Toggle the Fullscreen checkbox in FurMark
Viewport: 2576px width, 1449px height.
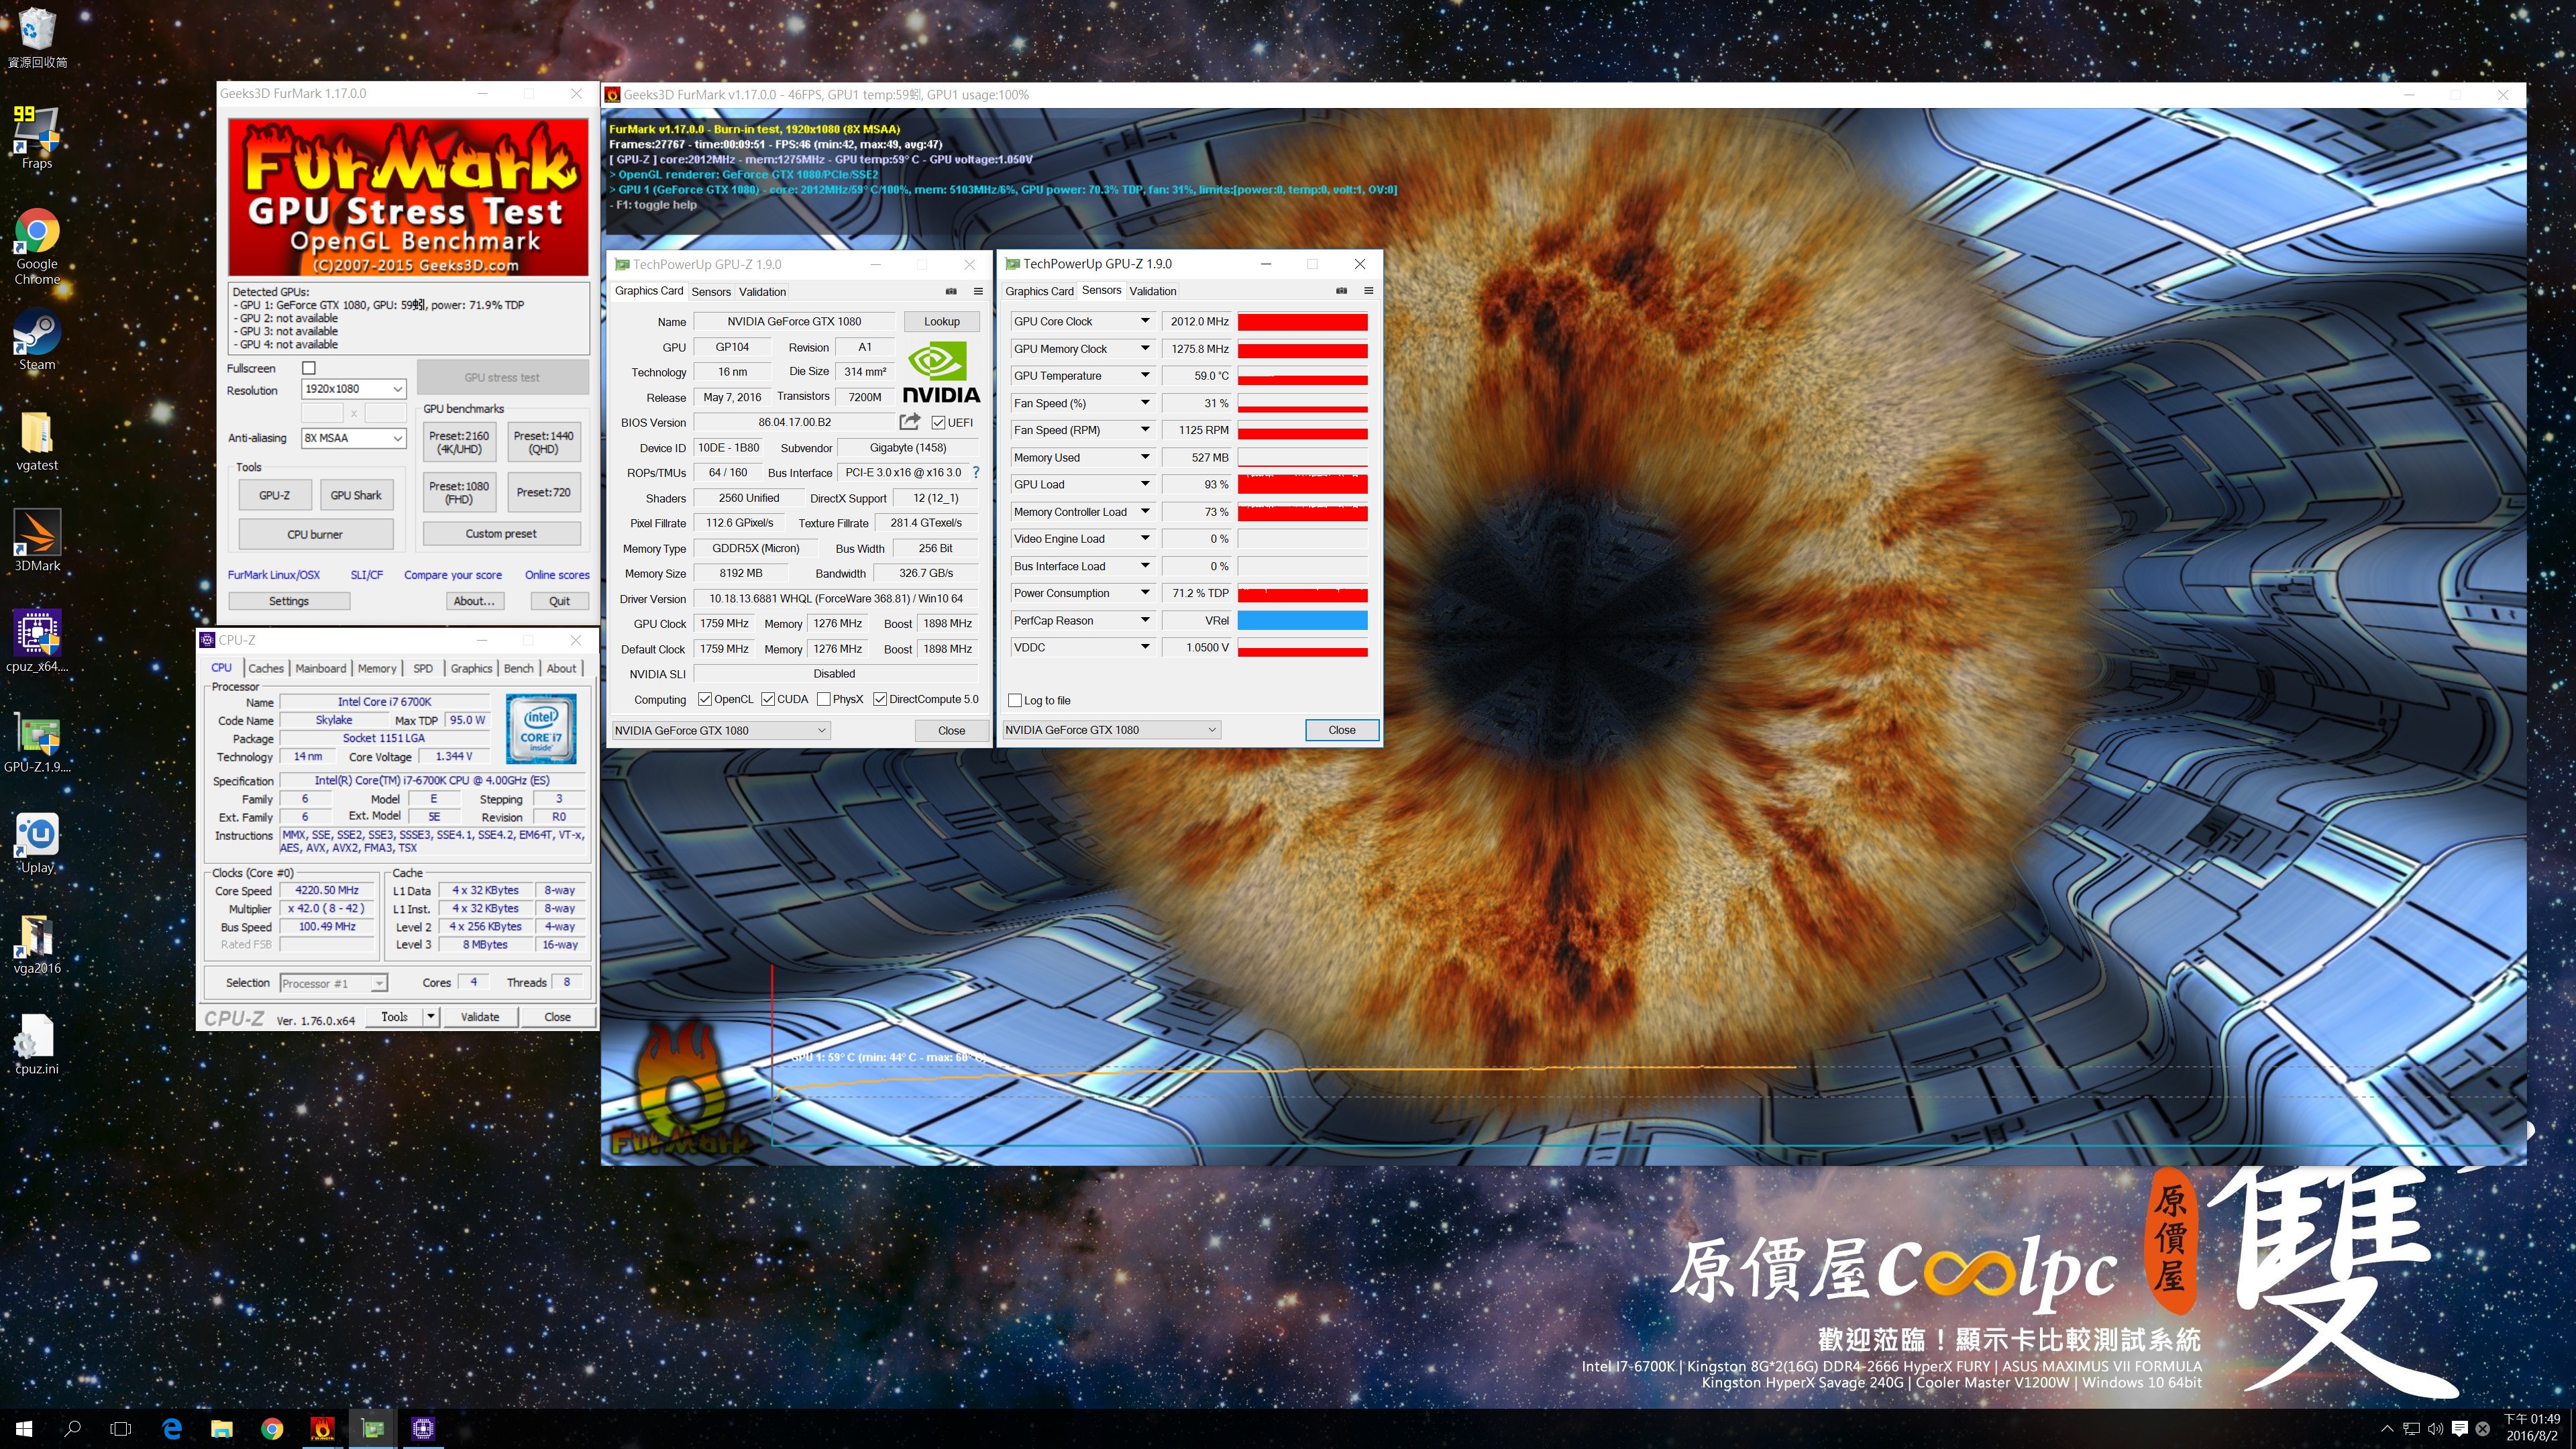click(x=309, y=368)
